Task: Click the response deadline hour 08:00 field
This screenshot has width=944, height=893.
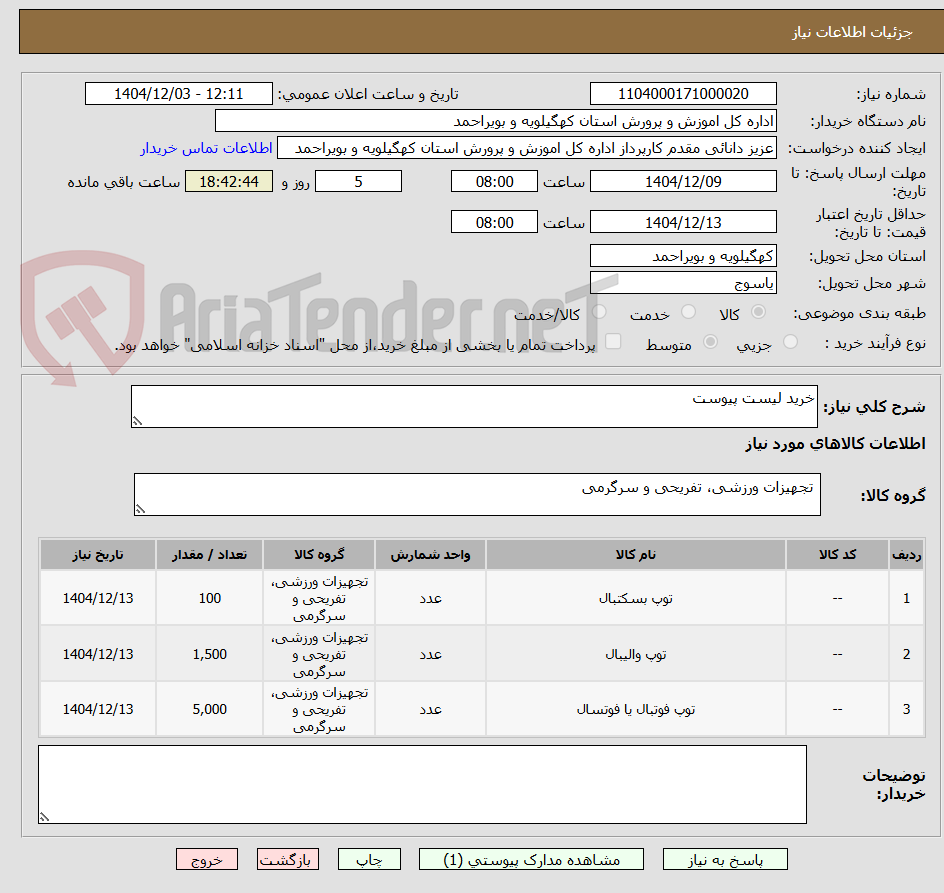Action: (494, 181)
